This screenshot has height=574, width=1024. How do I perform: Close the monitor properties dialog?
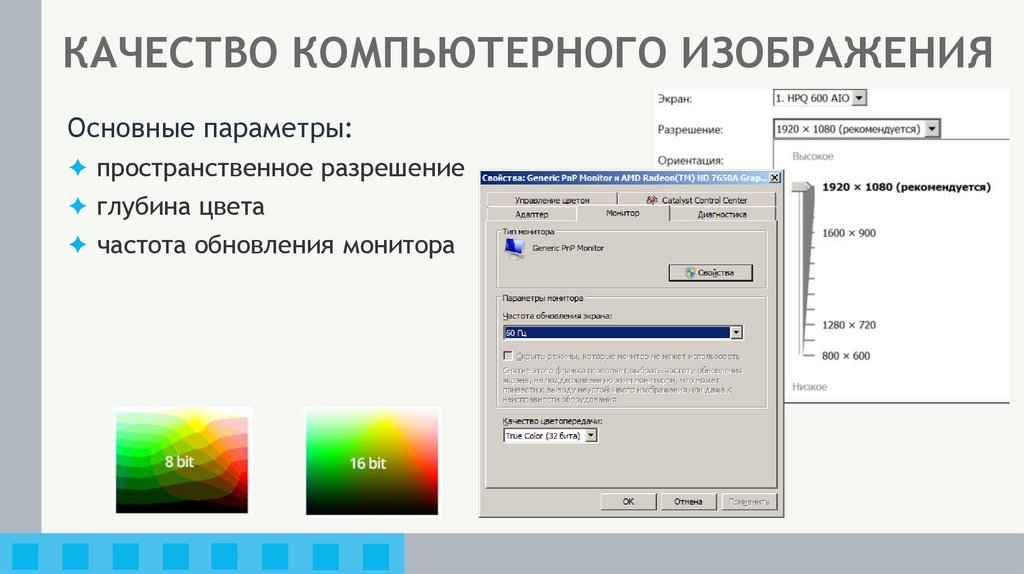coord(775,178)
